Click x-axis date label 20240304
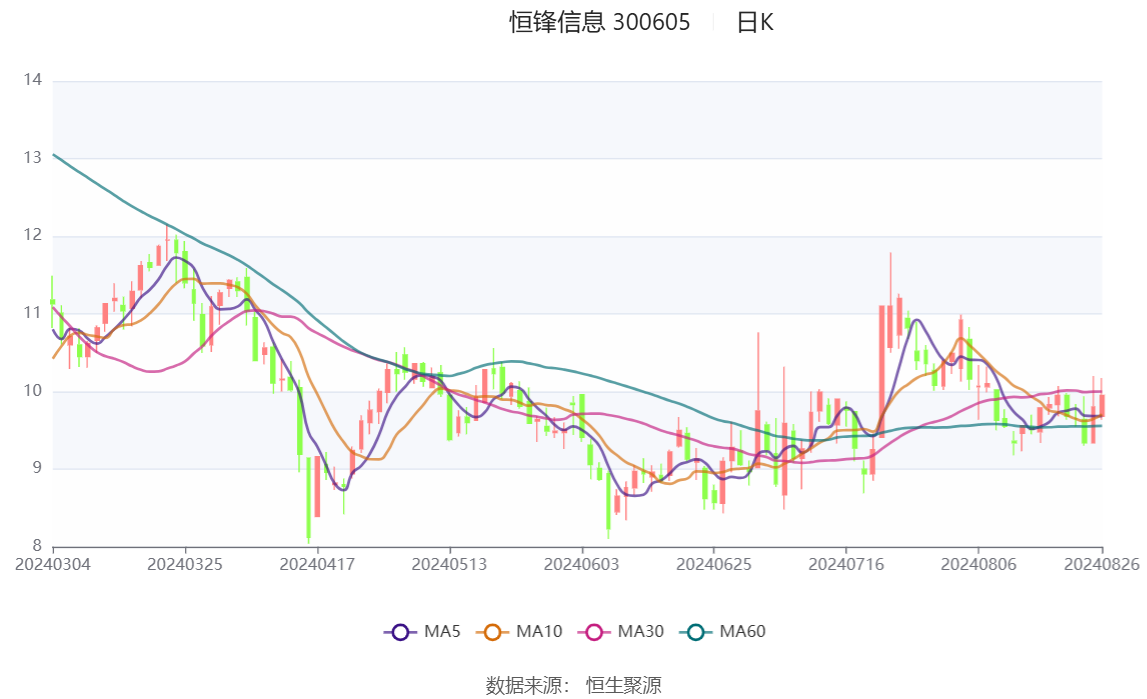1147x699 pixels. tap(53, 564)
